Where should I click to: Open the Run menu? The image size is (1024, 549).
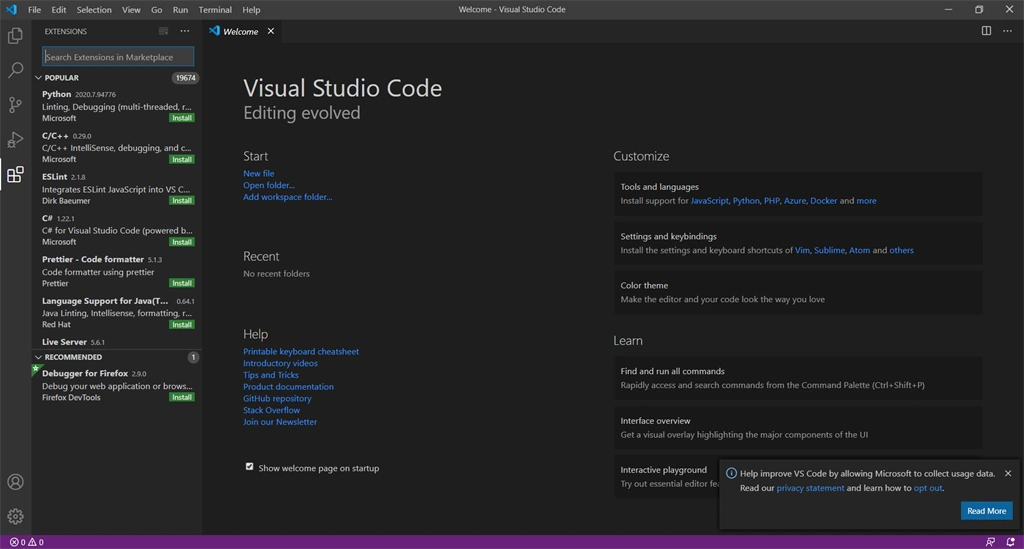coord(180,10)
